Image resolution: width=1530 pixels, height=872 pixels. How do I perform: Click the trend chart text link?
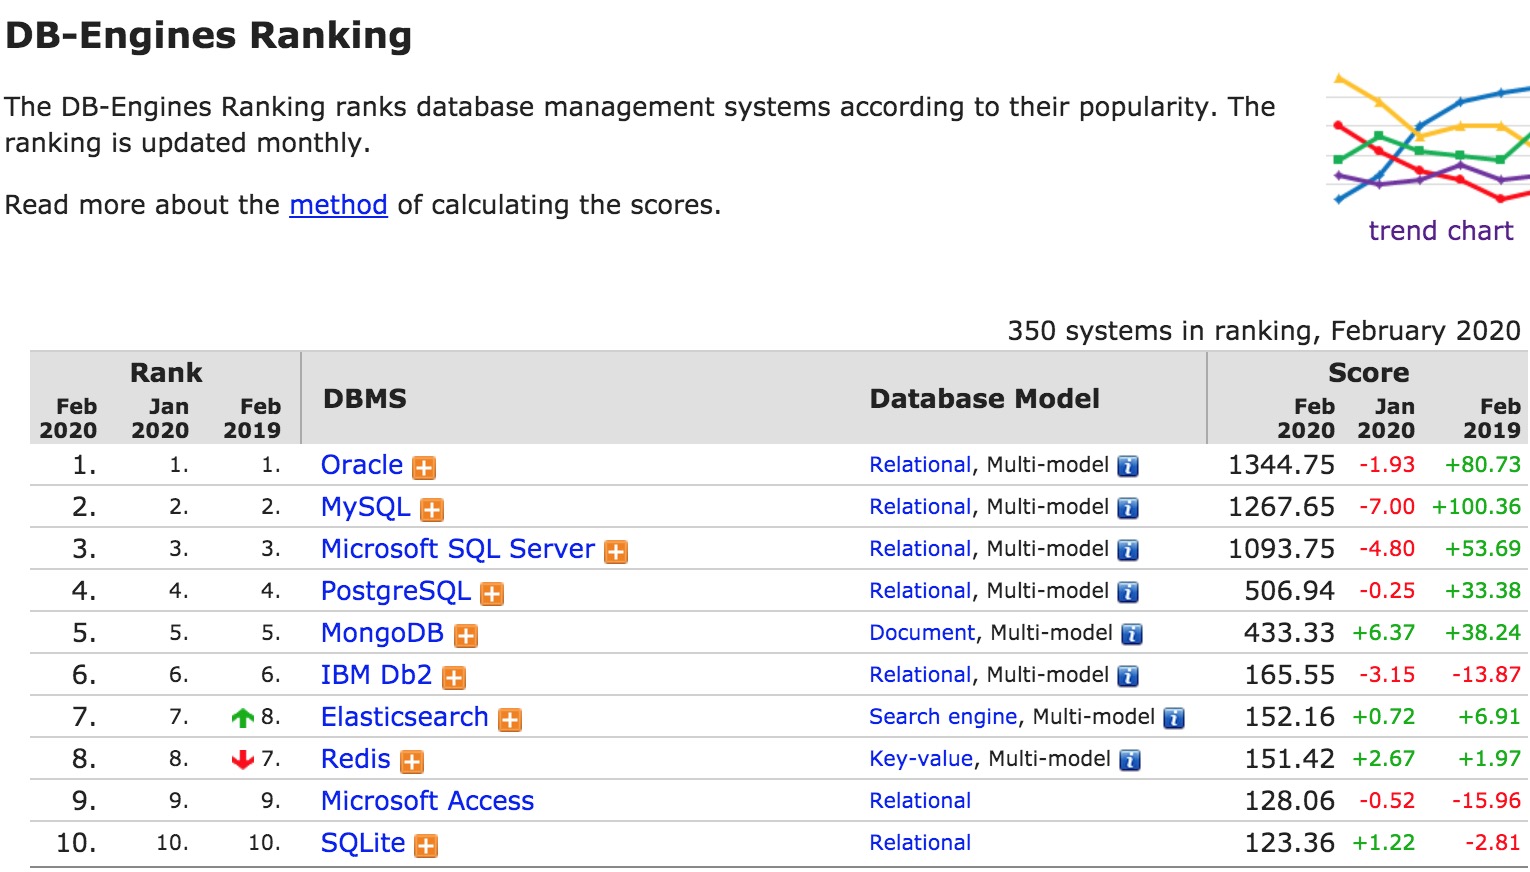(x=1440, y=231)
